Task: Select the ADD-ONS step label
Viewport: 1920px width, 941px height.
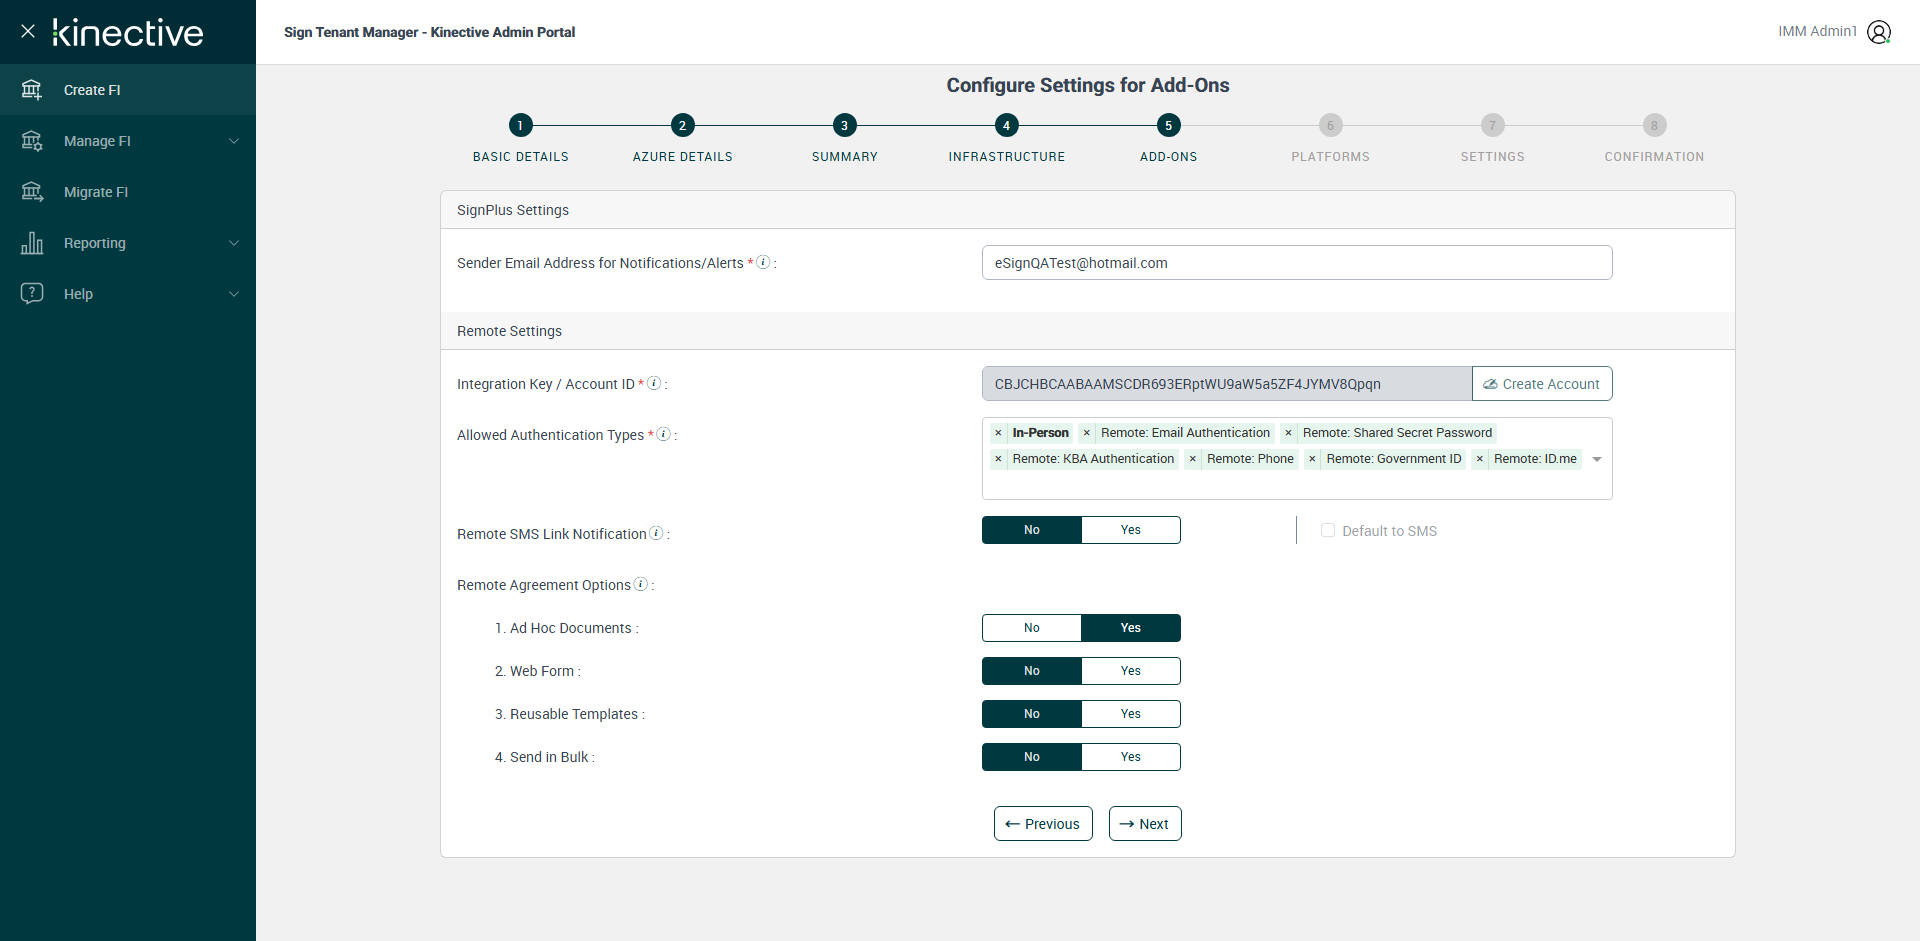Action: pos(1168,157)
